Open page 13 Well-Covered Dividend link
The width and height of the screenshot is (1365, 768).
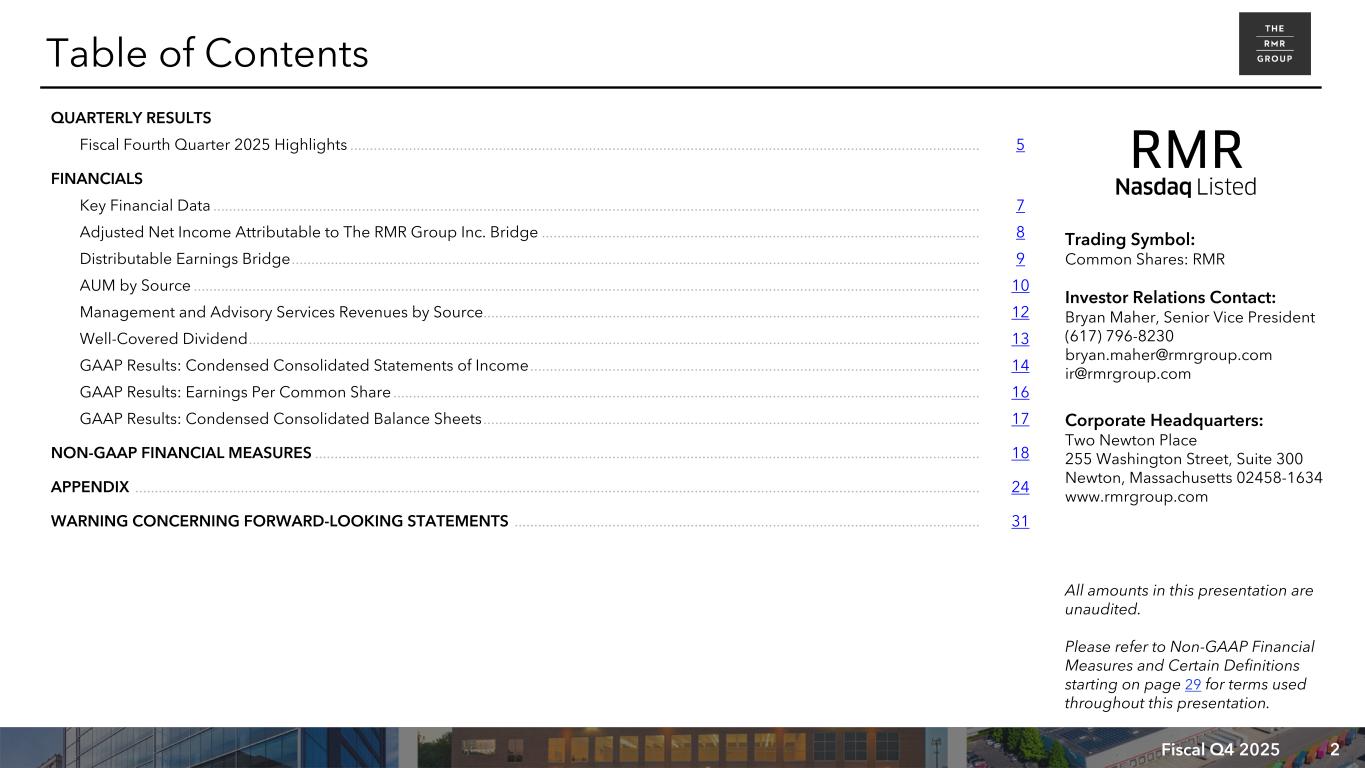click(x=1020, y=339)
